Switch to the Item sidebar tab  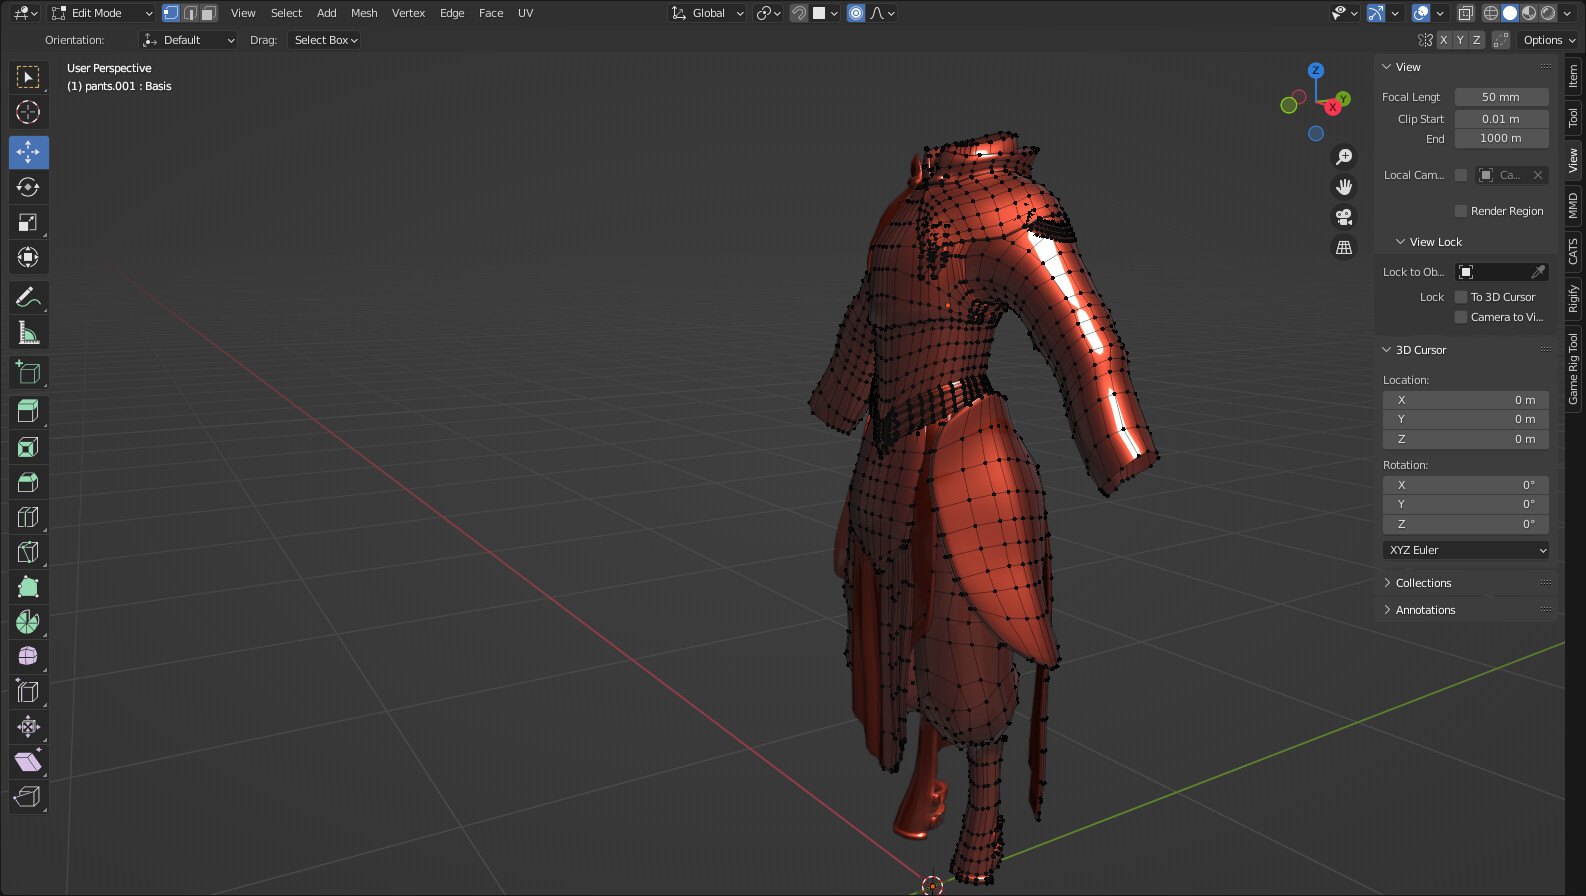click(1573, 75)
